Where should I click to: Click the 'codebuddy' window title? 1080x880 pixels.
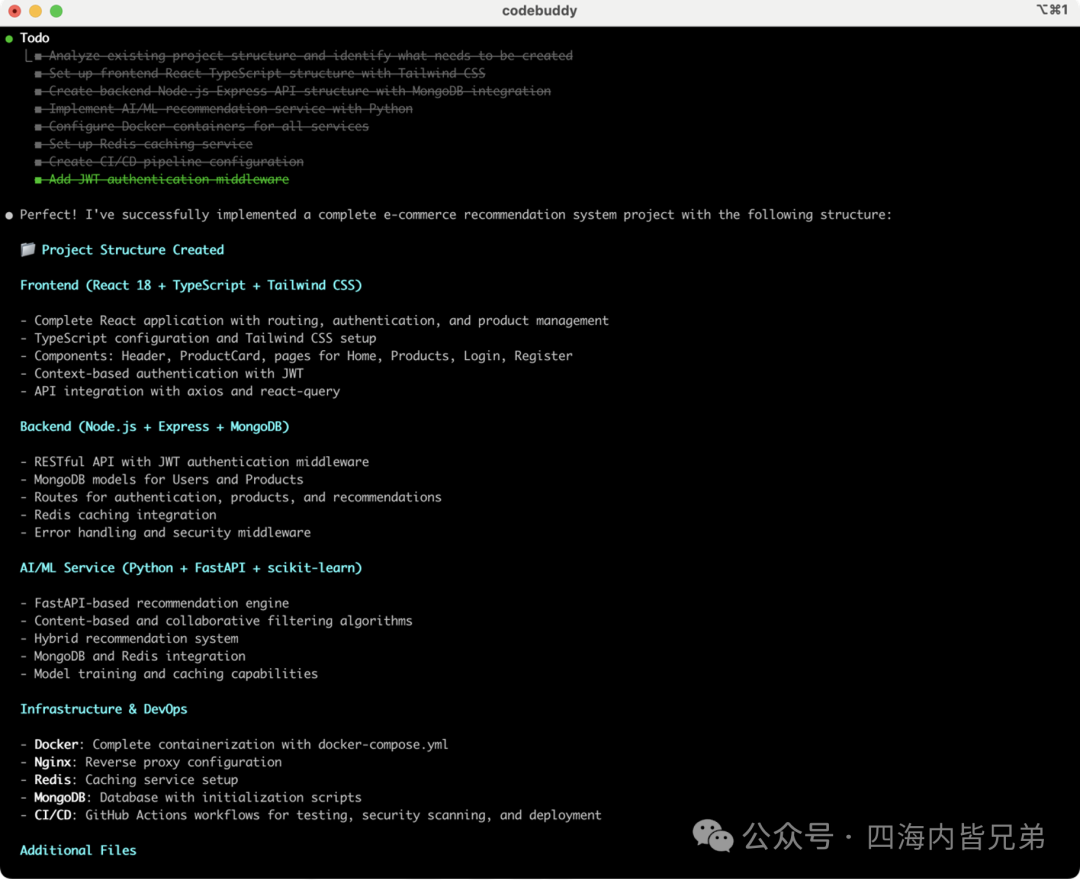click(539, 11)
